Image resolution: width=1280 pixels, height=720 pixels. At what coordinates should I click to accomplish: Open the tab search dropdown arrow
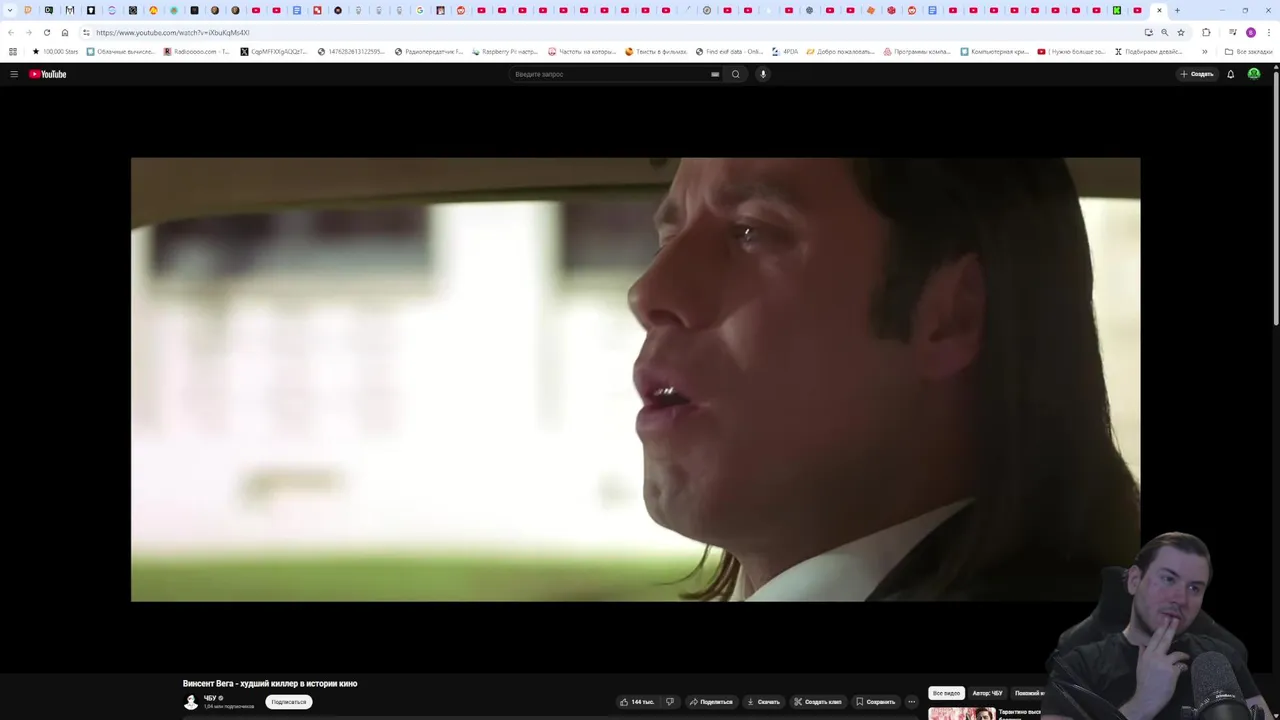pyautogui.click(x=10, y=10)
